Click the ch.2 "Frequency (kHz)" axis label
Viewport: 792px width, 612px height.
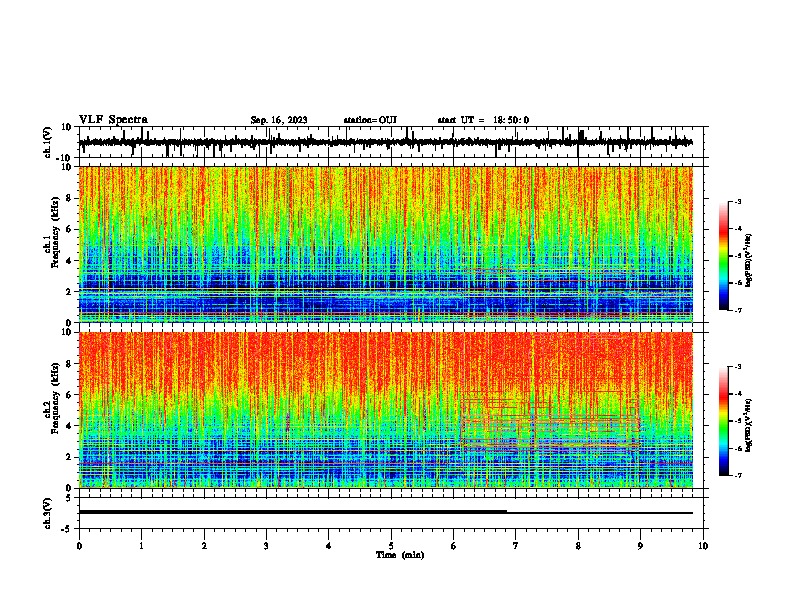(55, 399)
